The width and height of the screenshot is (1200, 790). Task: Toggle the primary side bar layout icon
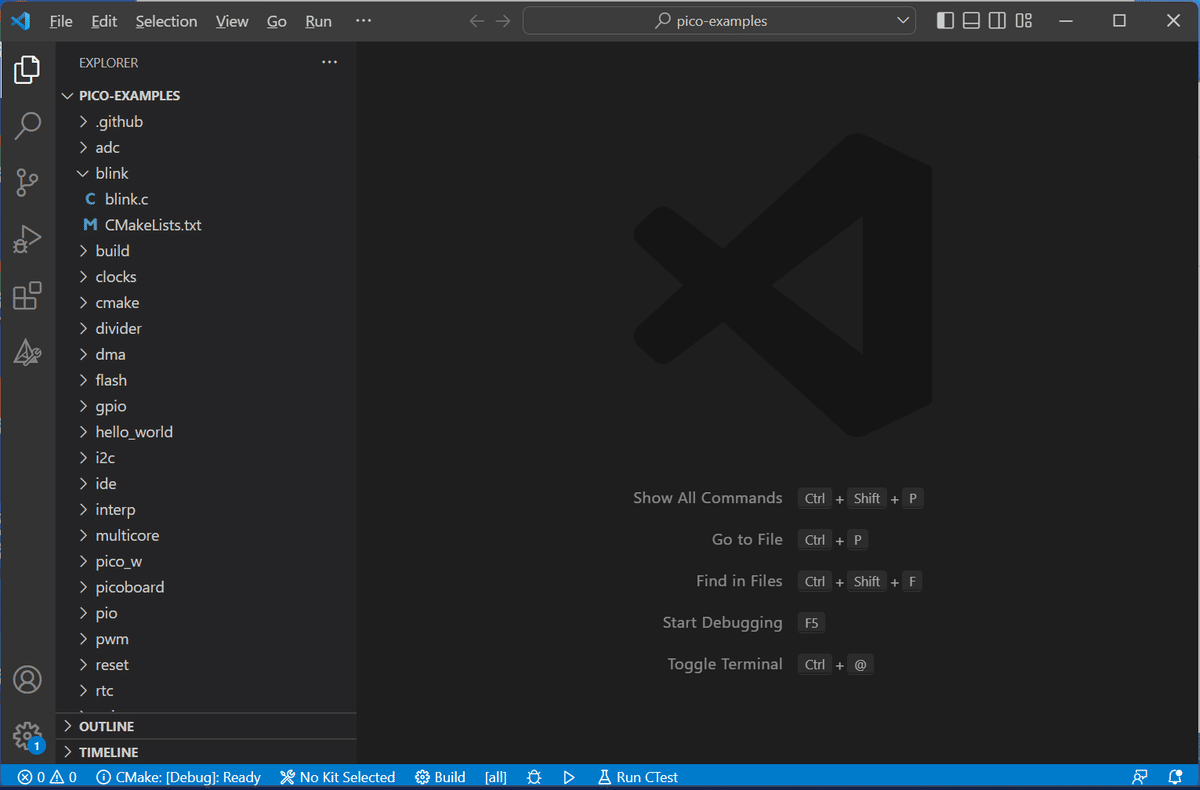coord(945,21)
